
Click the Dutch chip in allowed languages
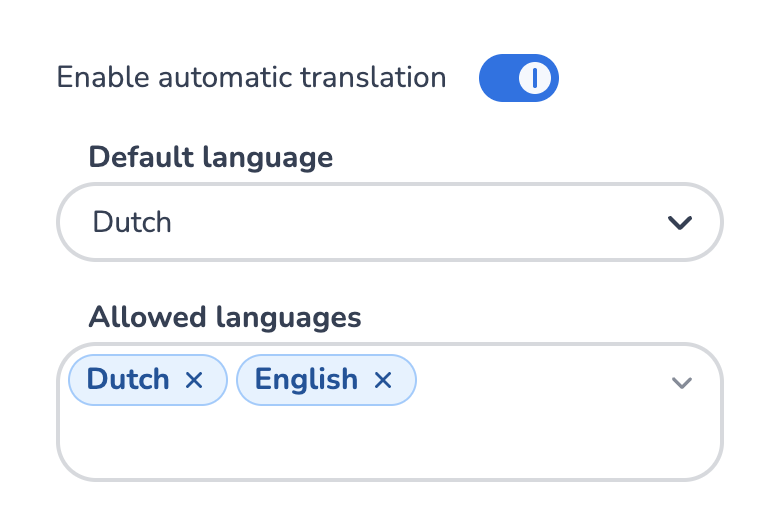pyautogui.click(x=148, y=380)
